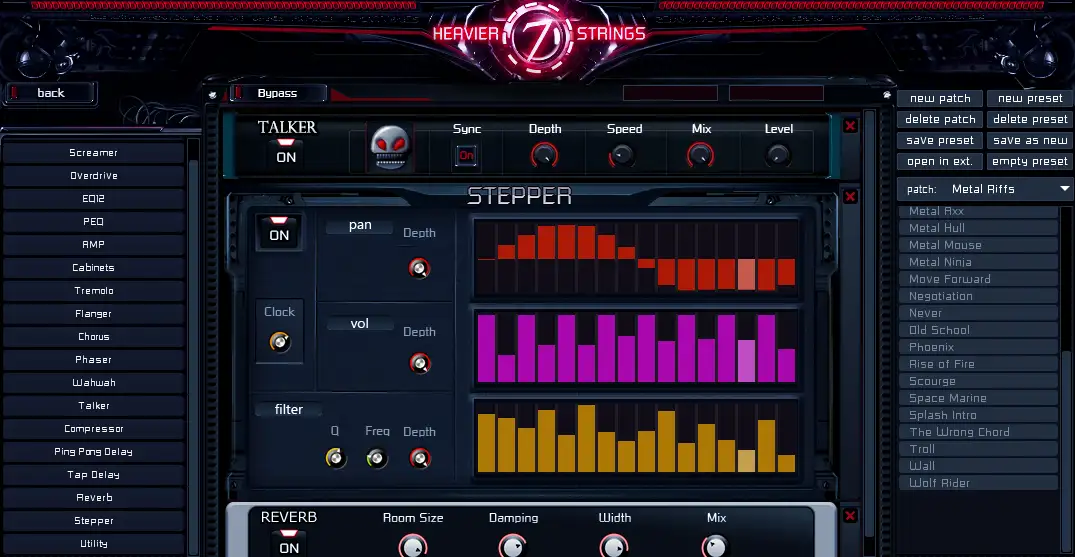Click the Talker Mix knob
1075x557 pixels.
coord(700,155)
